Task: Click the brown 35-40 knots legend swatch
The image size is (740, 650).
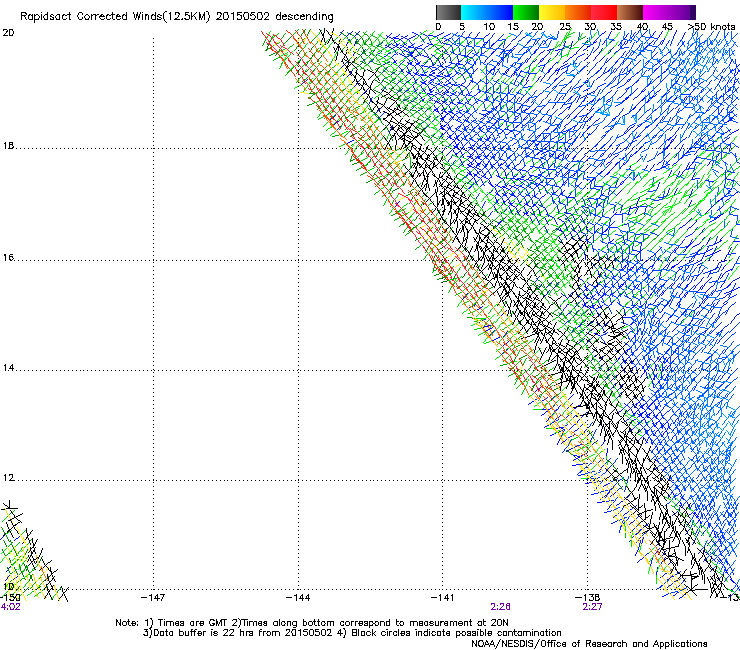Action: [630, 12]
